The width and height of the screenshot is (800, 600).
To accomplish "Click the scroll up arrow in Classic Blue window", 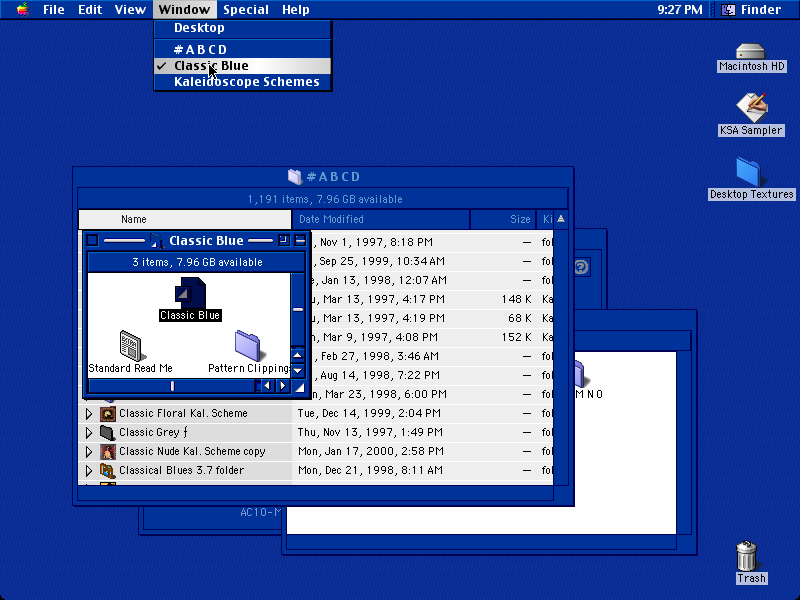I will coord(298,355).
